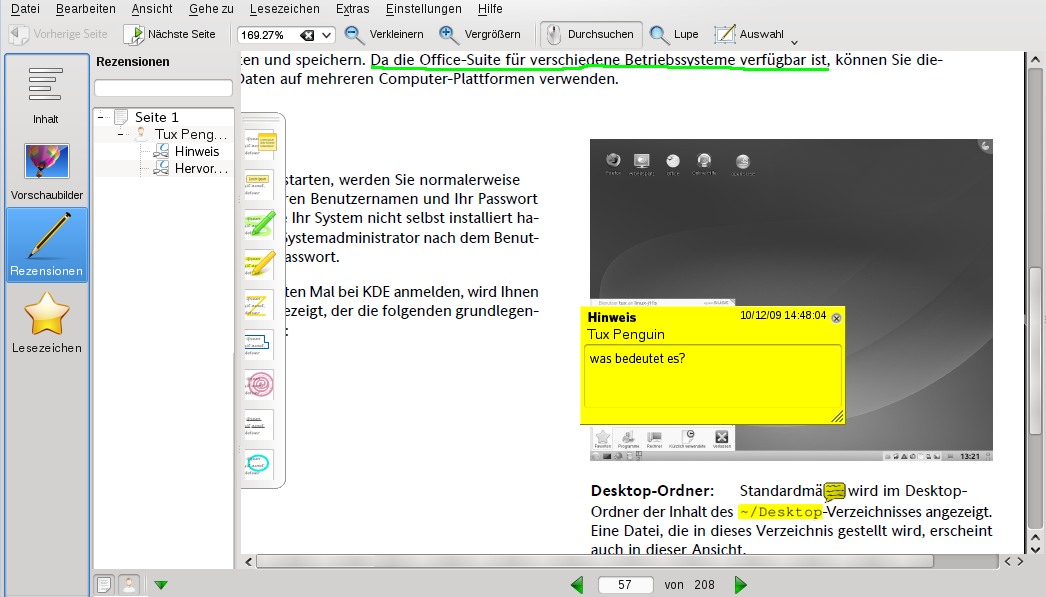Open the Lesezeichen menu
The width and height of the screenshot is (1046, 597).
coord(284,9)
